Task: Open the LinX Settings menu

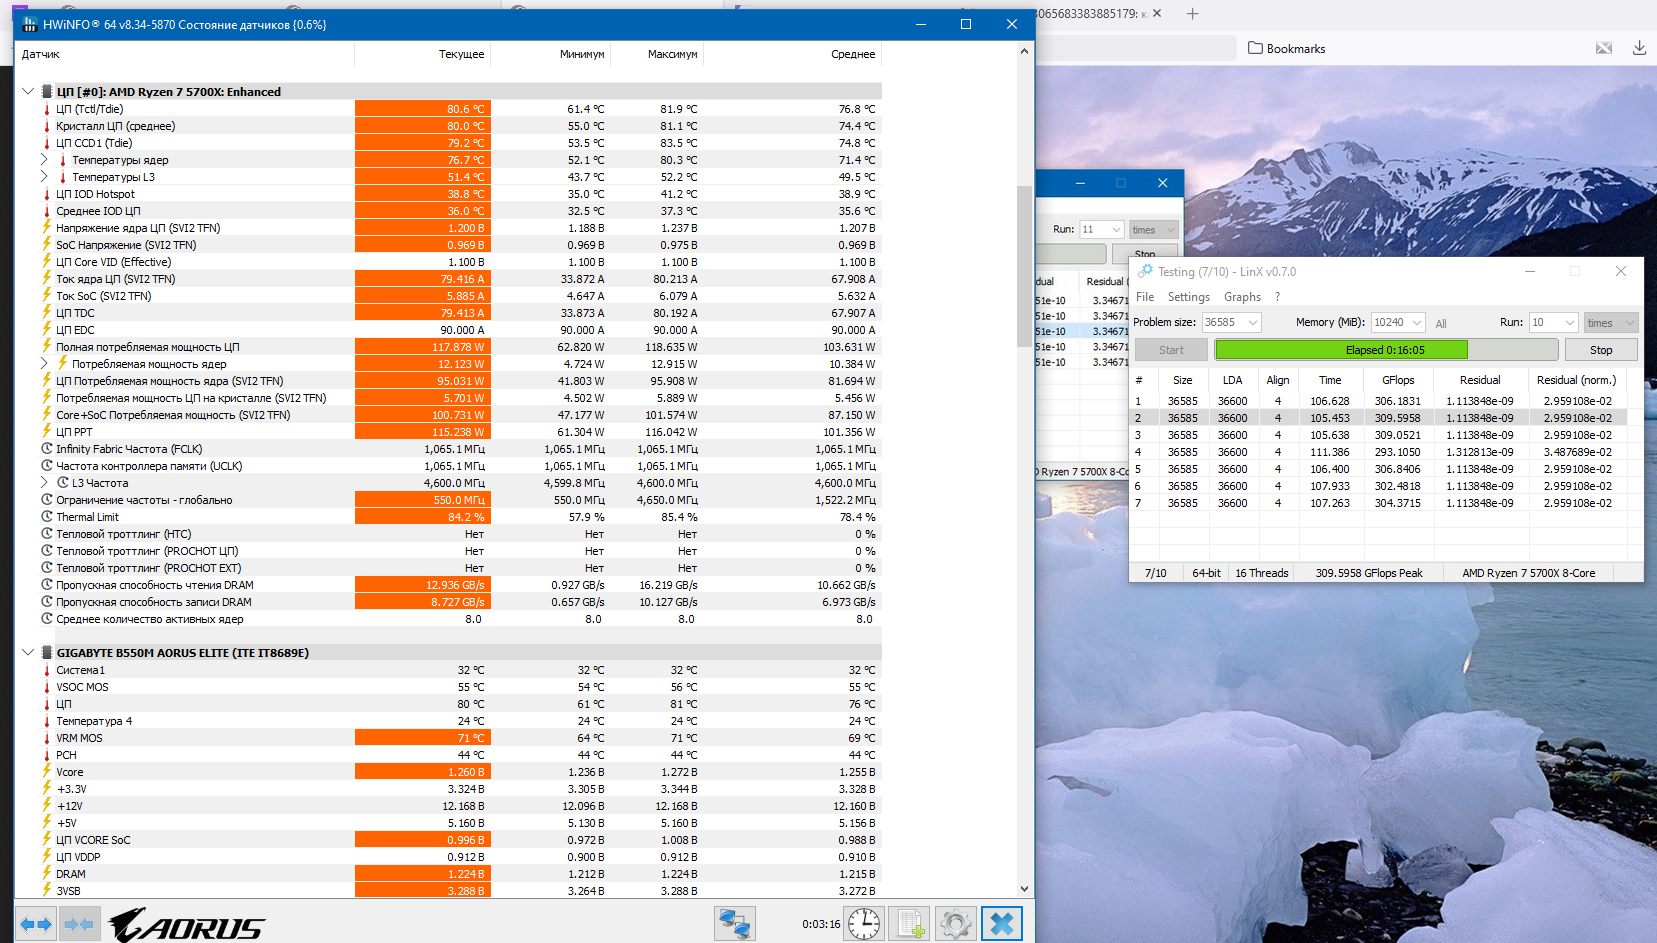Action: pyautogui.click(x=1188, y=297)
